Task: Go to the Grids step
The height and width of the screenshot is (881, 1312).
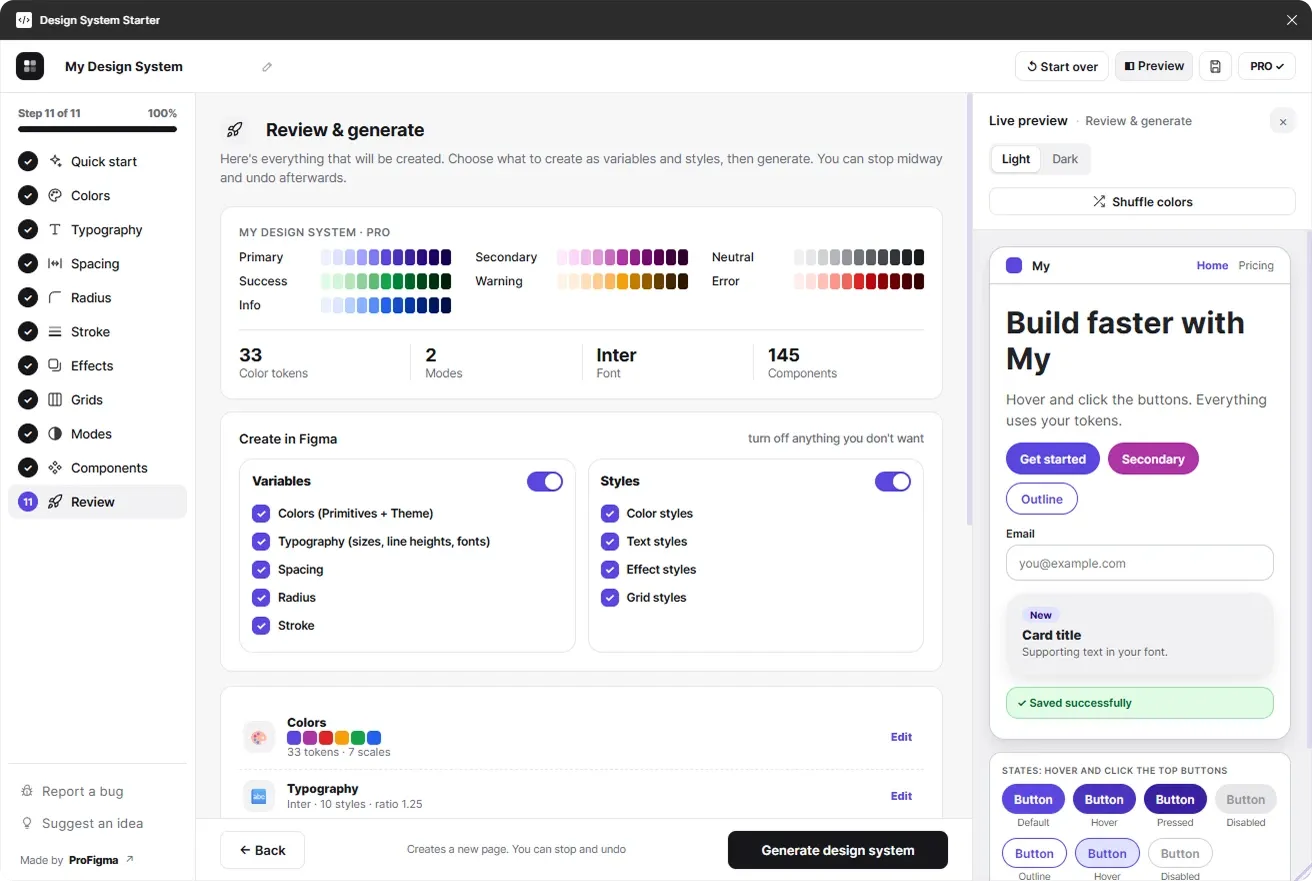Action: tap(97, 399)
